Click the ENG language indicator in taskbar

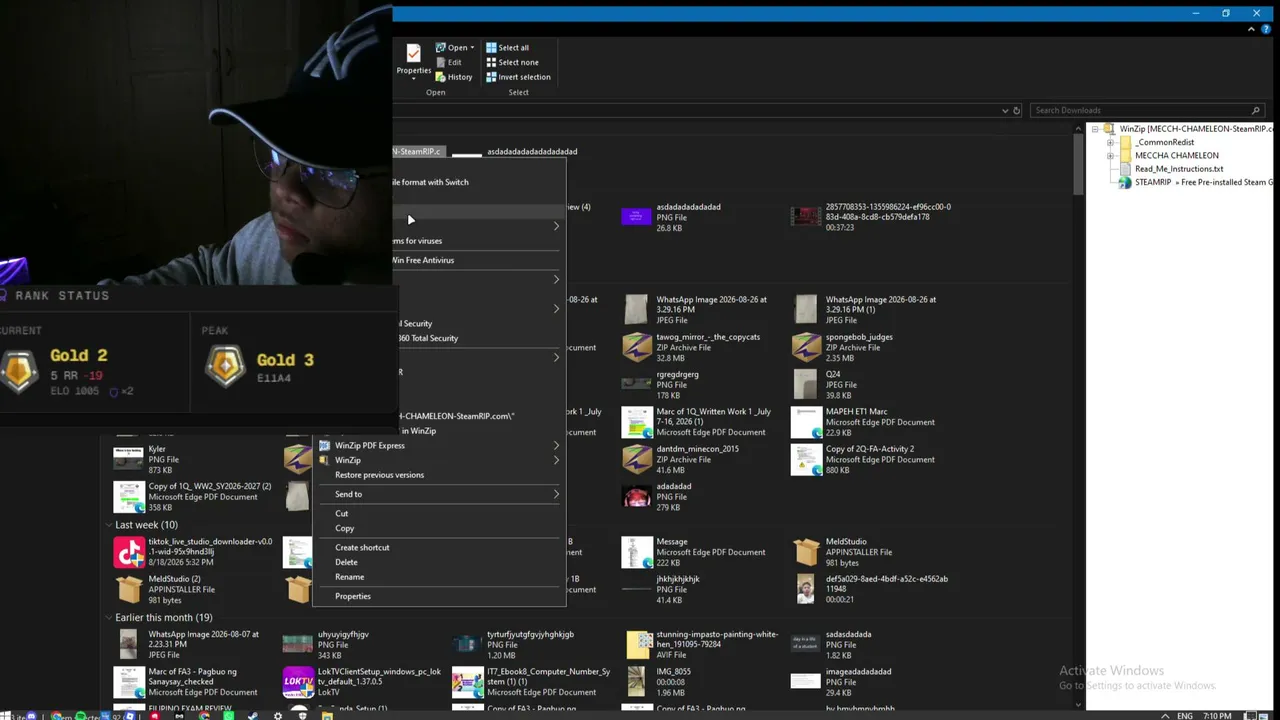1185,716
